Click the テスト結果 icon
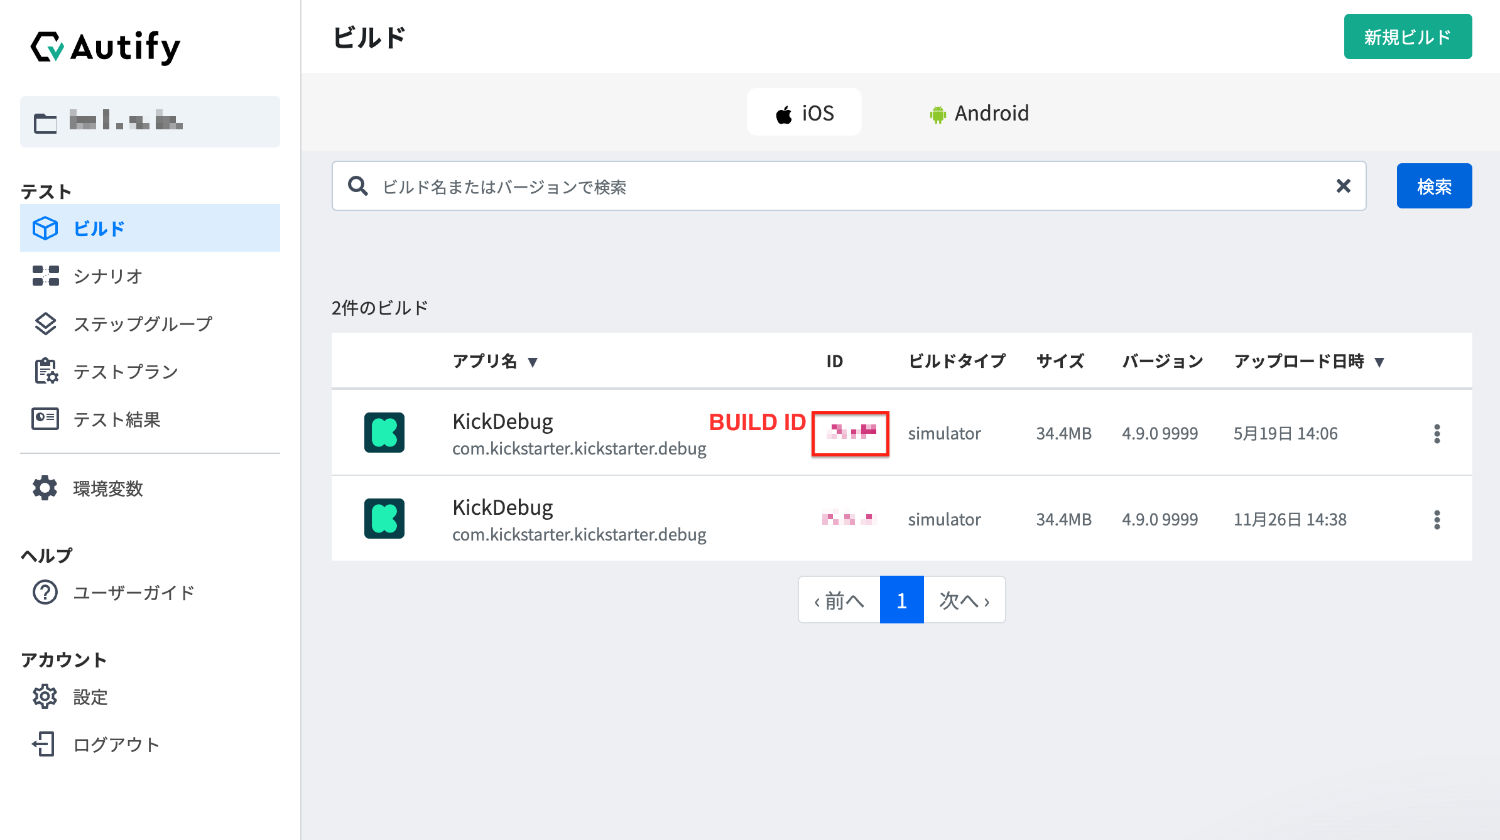The height and width of the screenshot is (840, 1500). point(45,419)
